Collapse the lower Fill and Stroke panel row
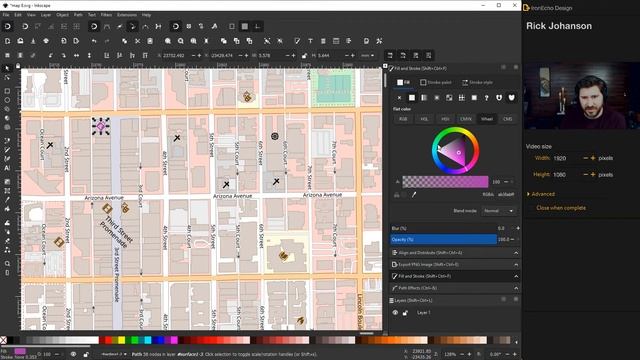 (516, 276)
